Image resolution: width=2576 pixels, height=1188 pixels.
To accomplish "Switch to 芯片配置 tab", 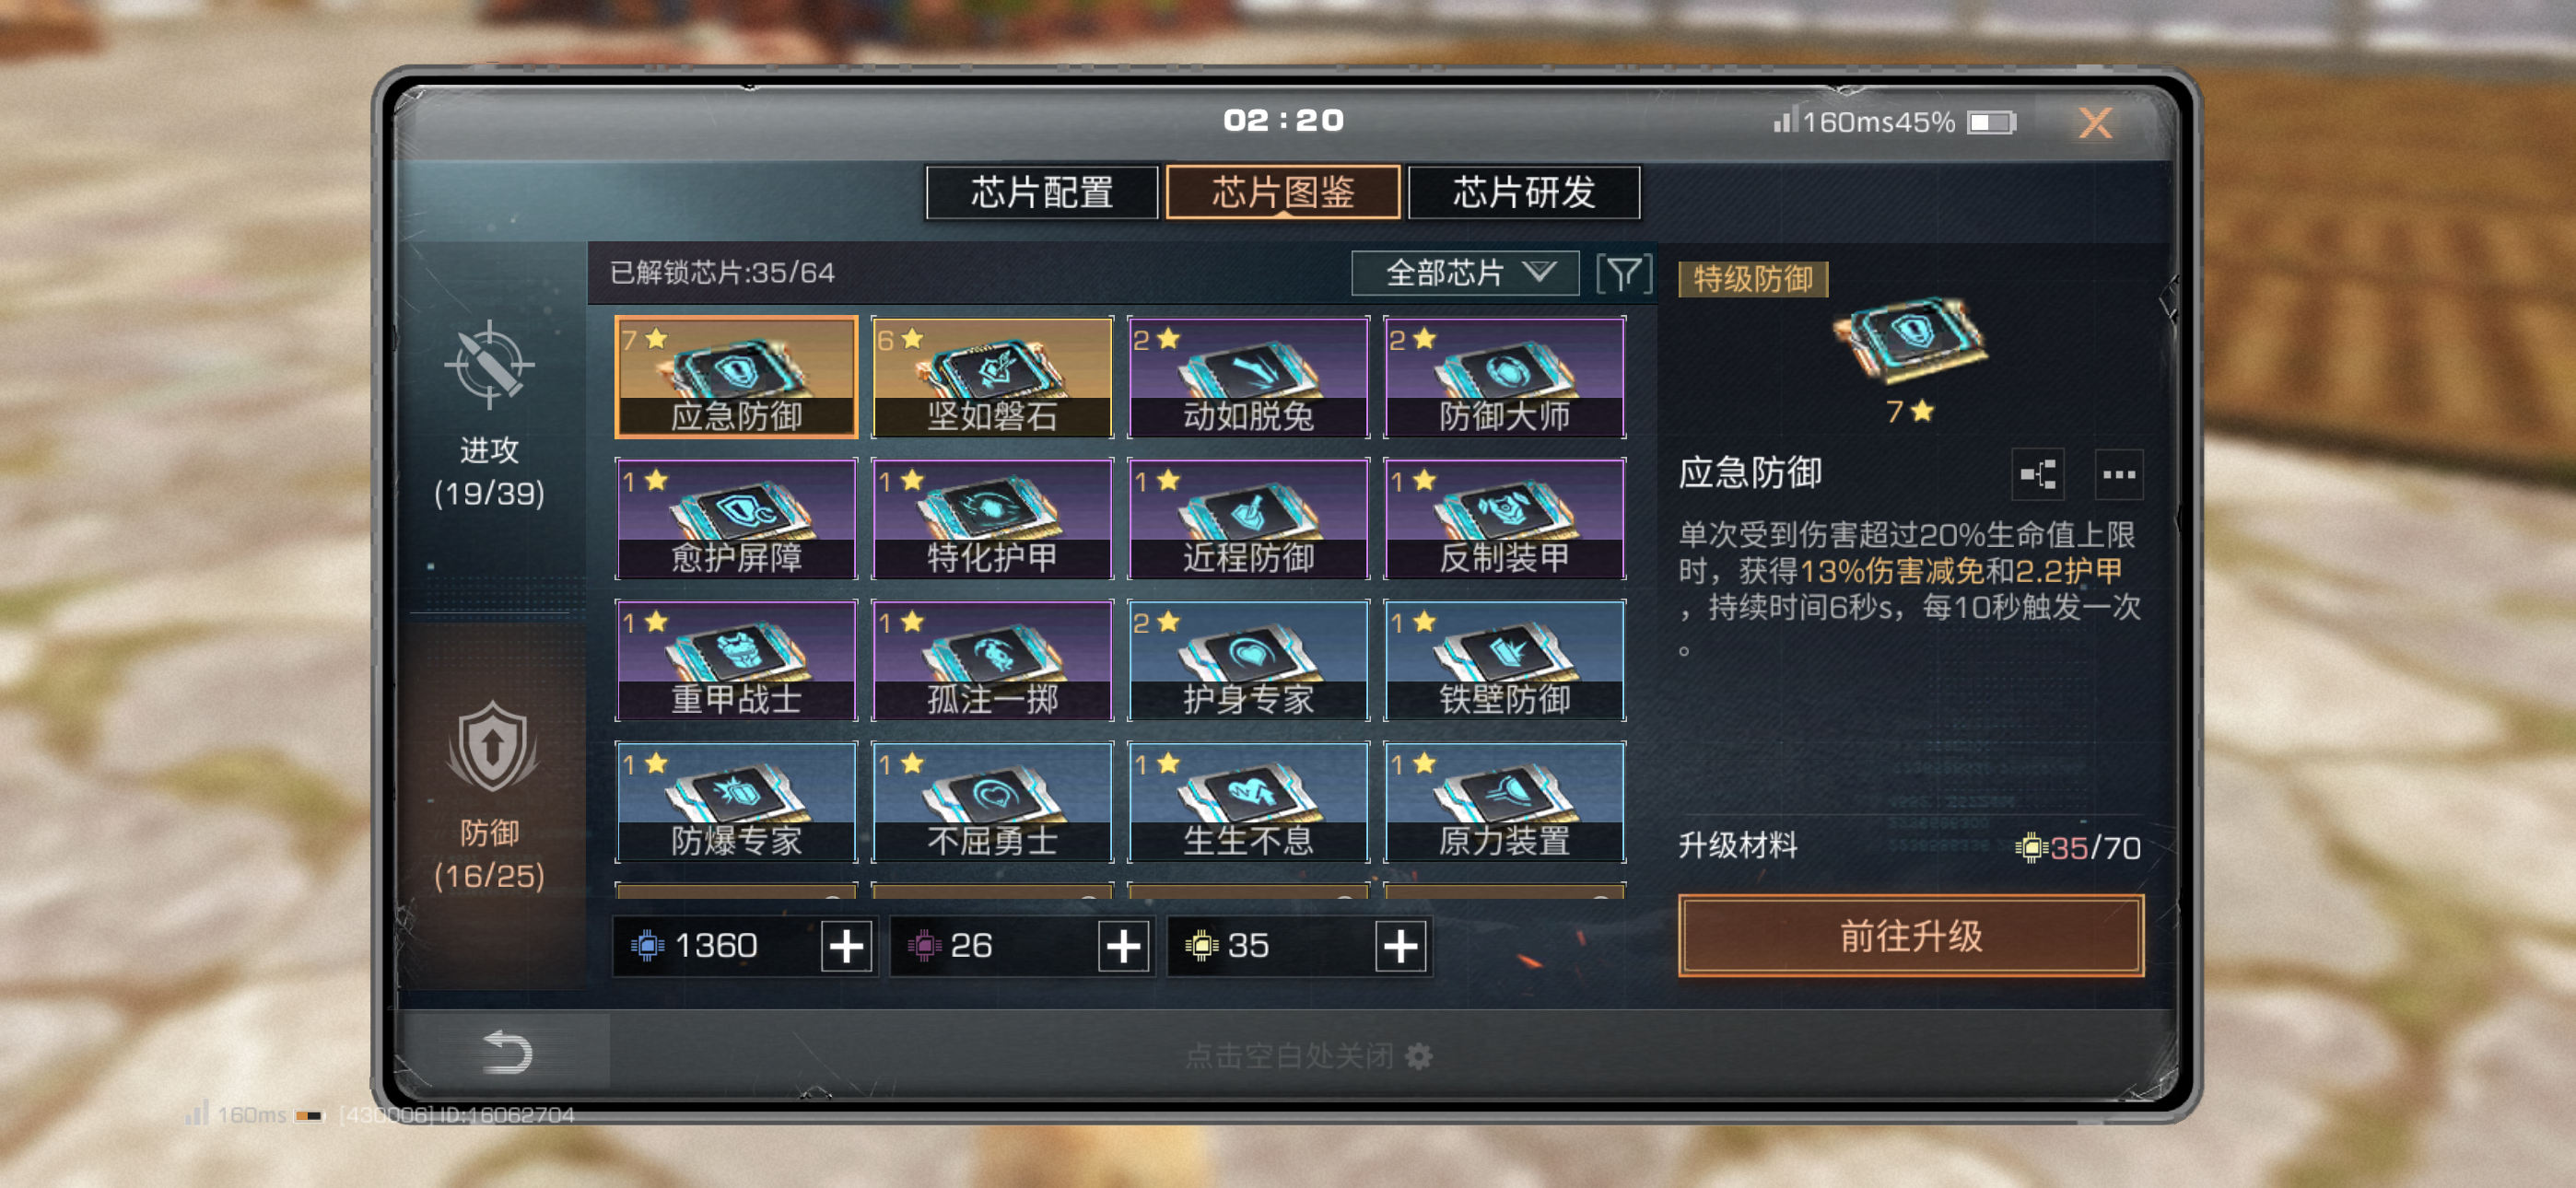I will click(x=1042, y=192).
